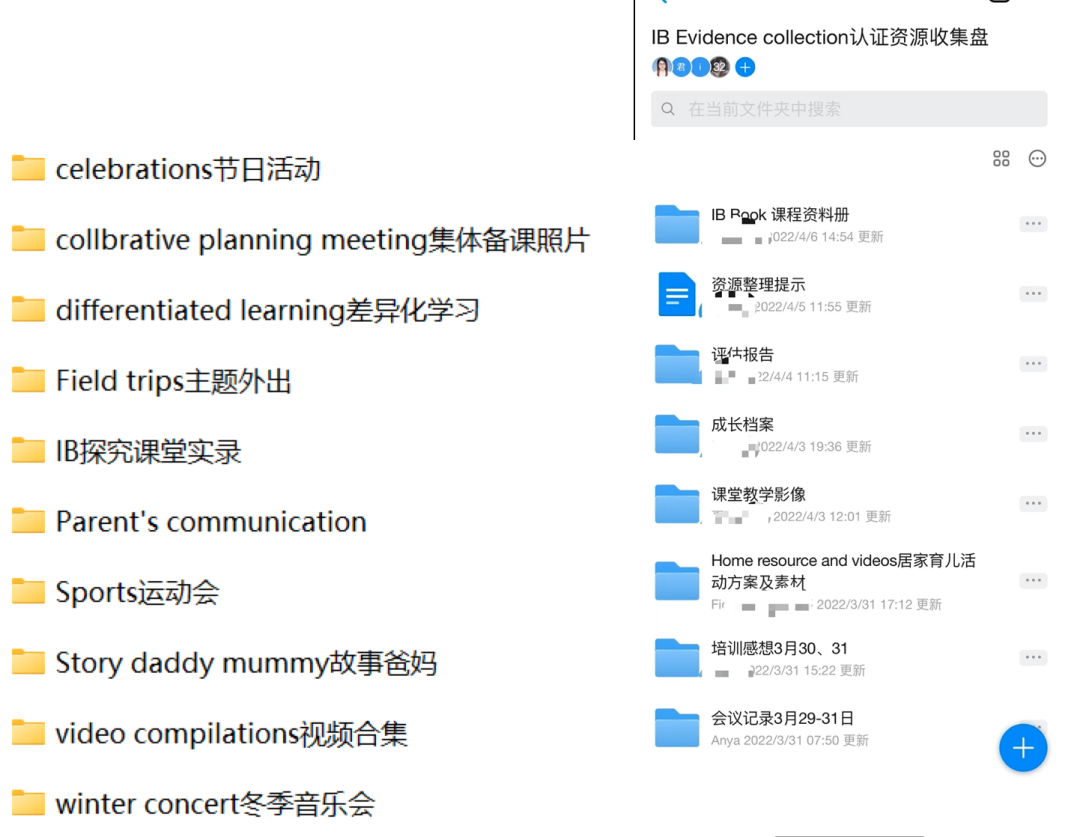The width and height of the screenshot is (1080, 837).
Task: Click the 32 member count avatar
Action: click(x=719, y=67)
